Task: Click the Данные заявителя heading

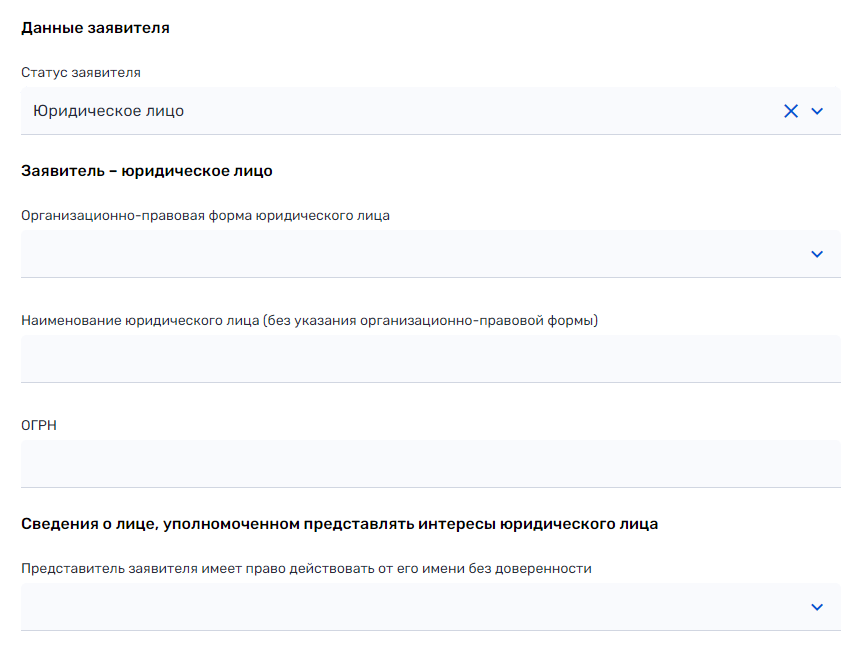Action: coord(95,28)
